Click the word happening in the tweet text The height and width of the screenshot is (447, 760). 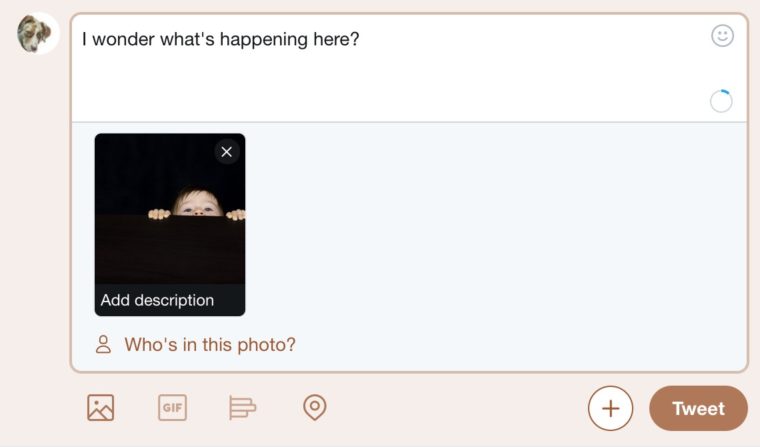(x=264, y=40)
